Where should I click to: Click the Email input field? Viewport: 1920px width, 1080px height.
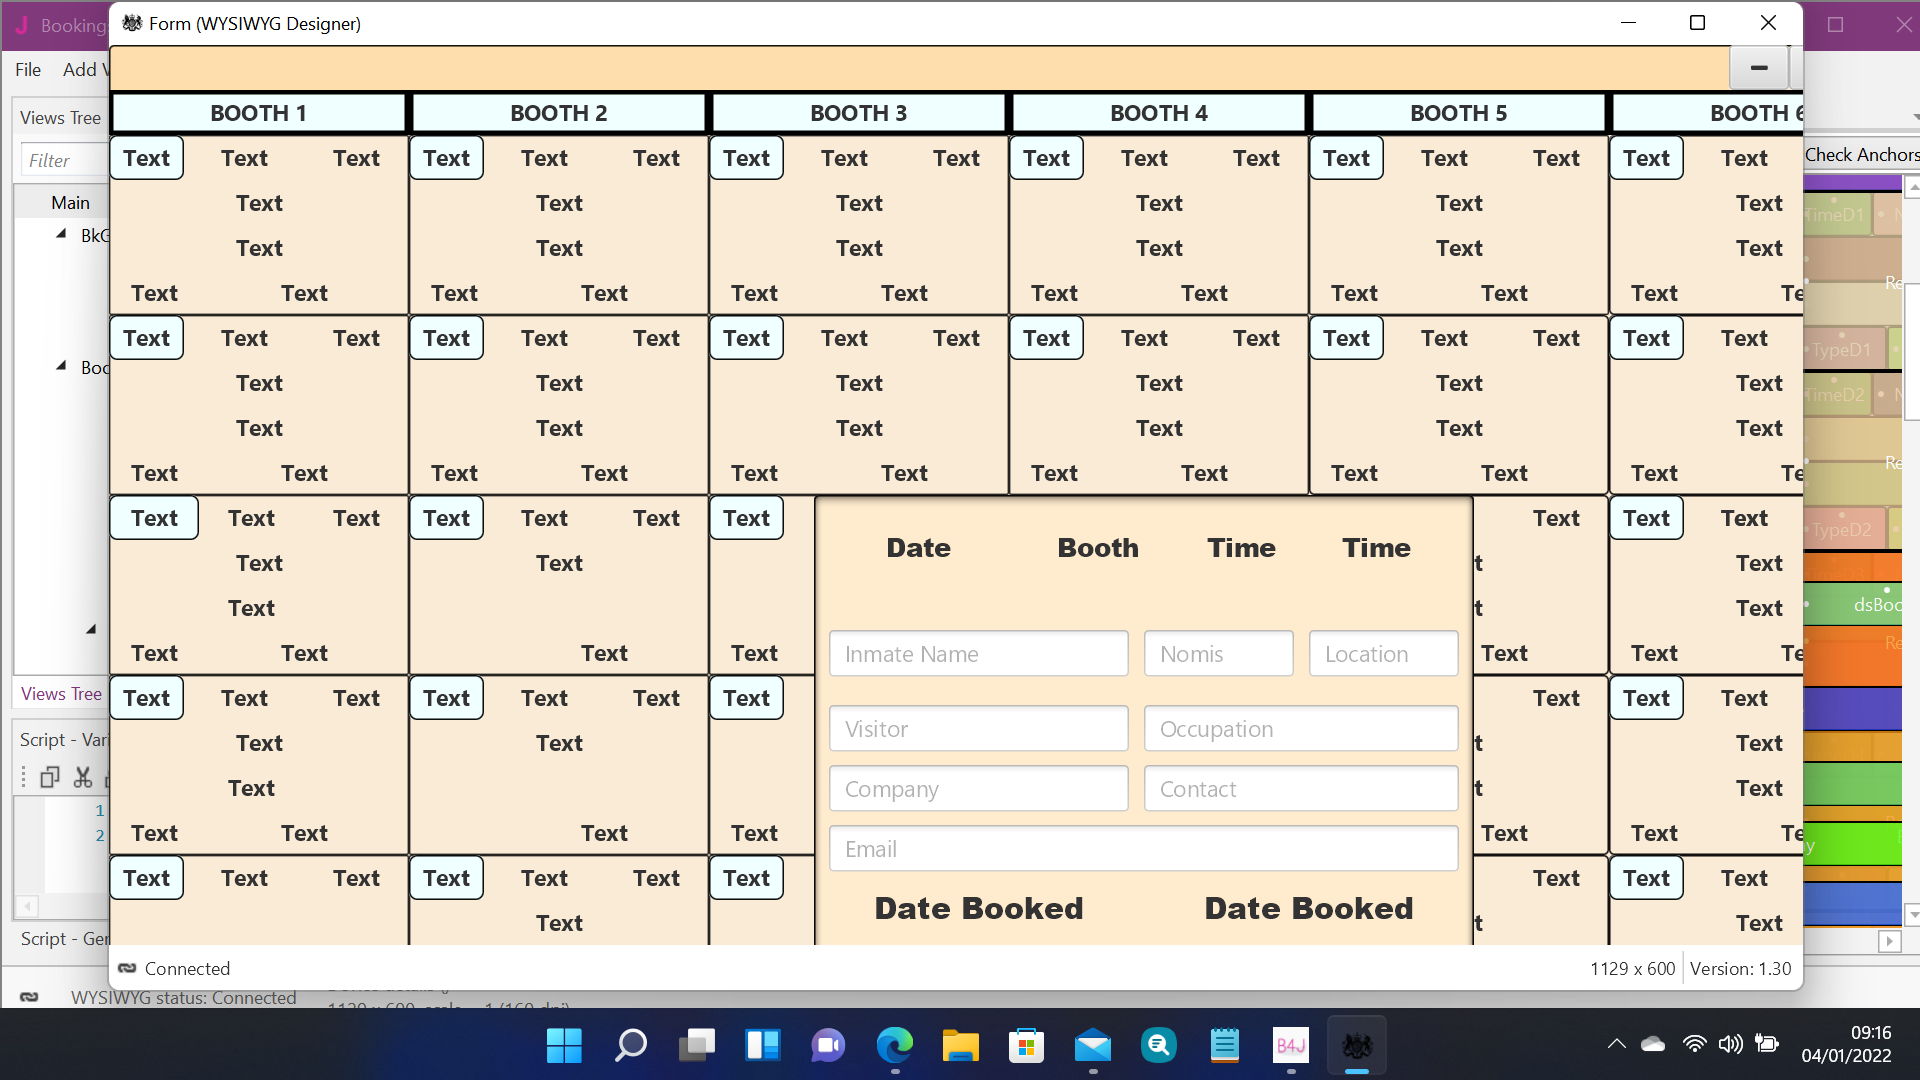point(1143,849)
